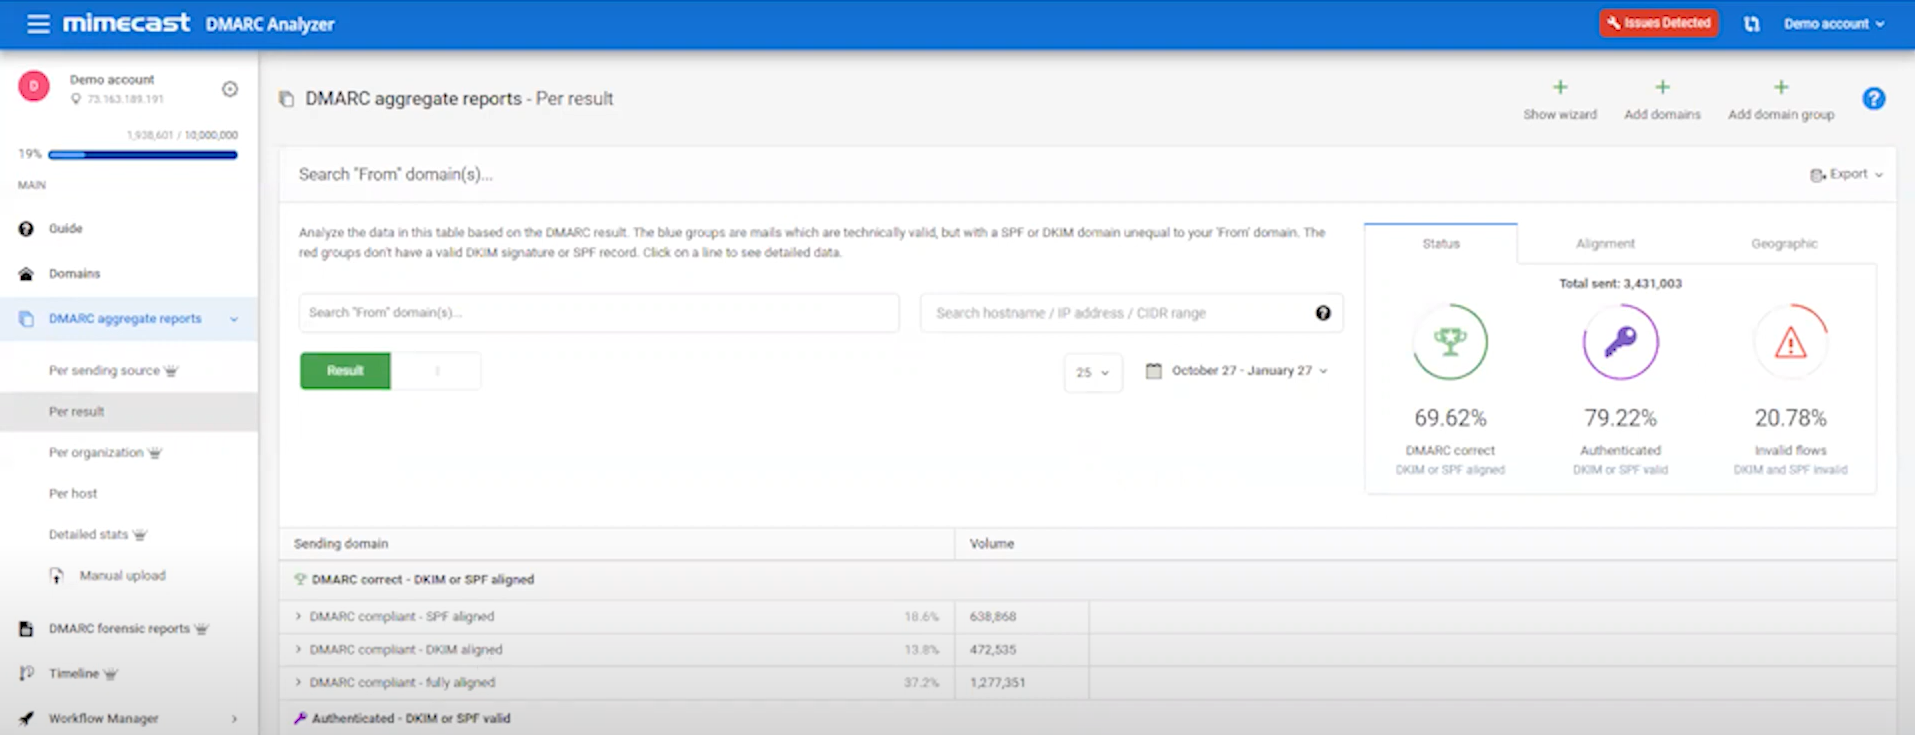
Task: Open account settings circle icon in sidebar
Action: tap(230, 89)
